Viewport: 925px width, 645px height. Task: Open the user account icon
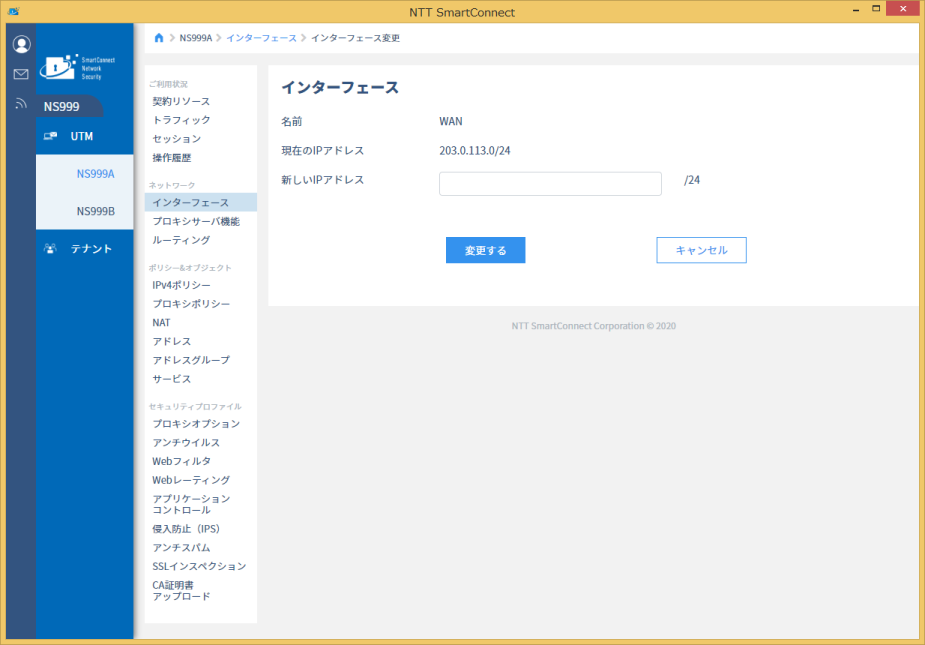coord(21,44)
